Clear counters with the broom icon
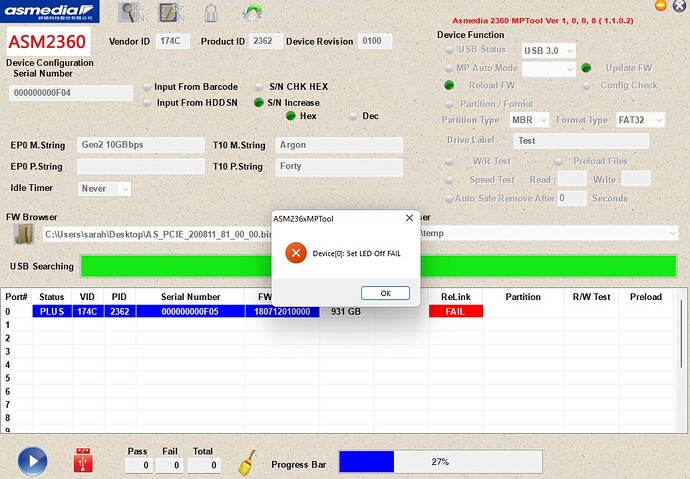This screenshot has width=690, height=479. [247, 462]
